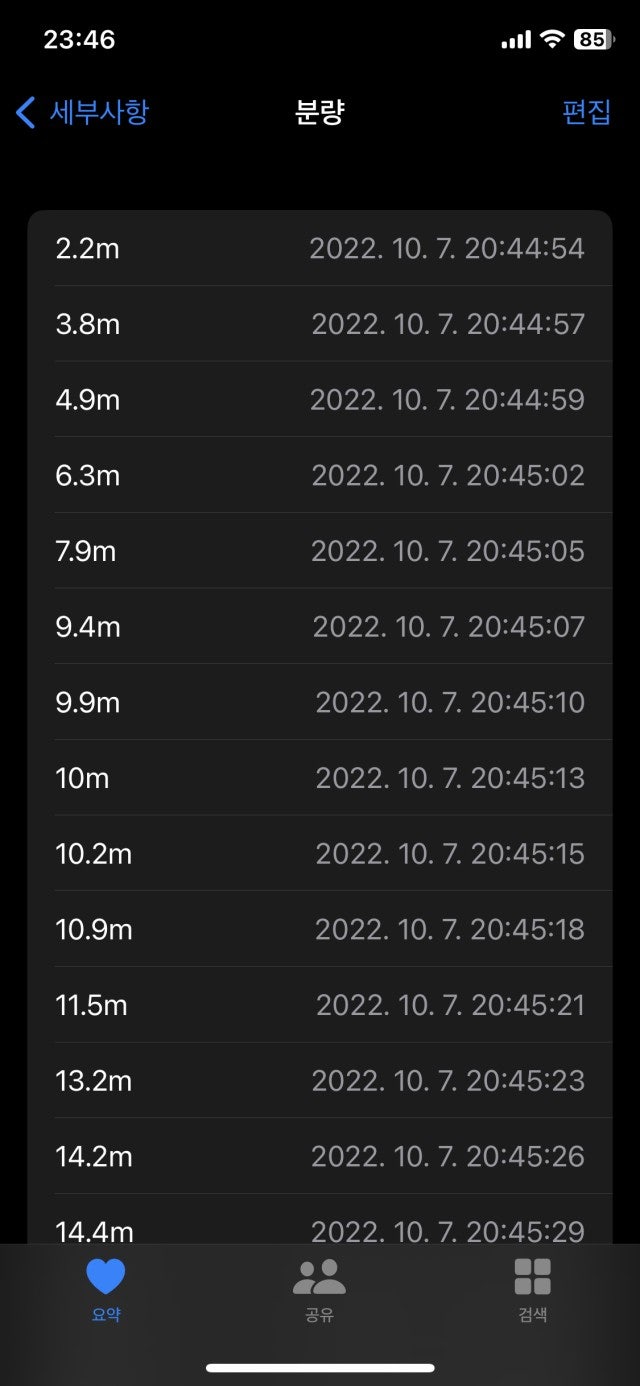Image resolution: width=640 pixels, height=1386 pixels.
Task: Tap the Wi-Fi status icon
Action: [x=551, y=40]
